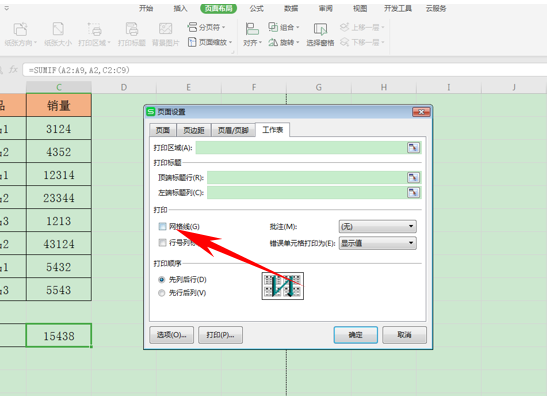This screenshot has width=547, height=396.
Task: Open the 对齐 align tool
Action: [252, 34]
